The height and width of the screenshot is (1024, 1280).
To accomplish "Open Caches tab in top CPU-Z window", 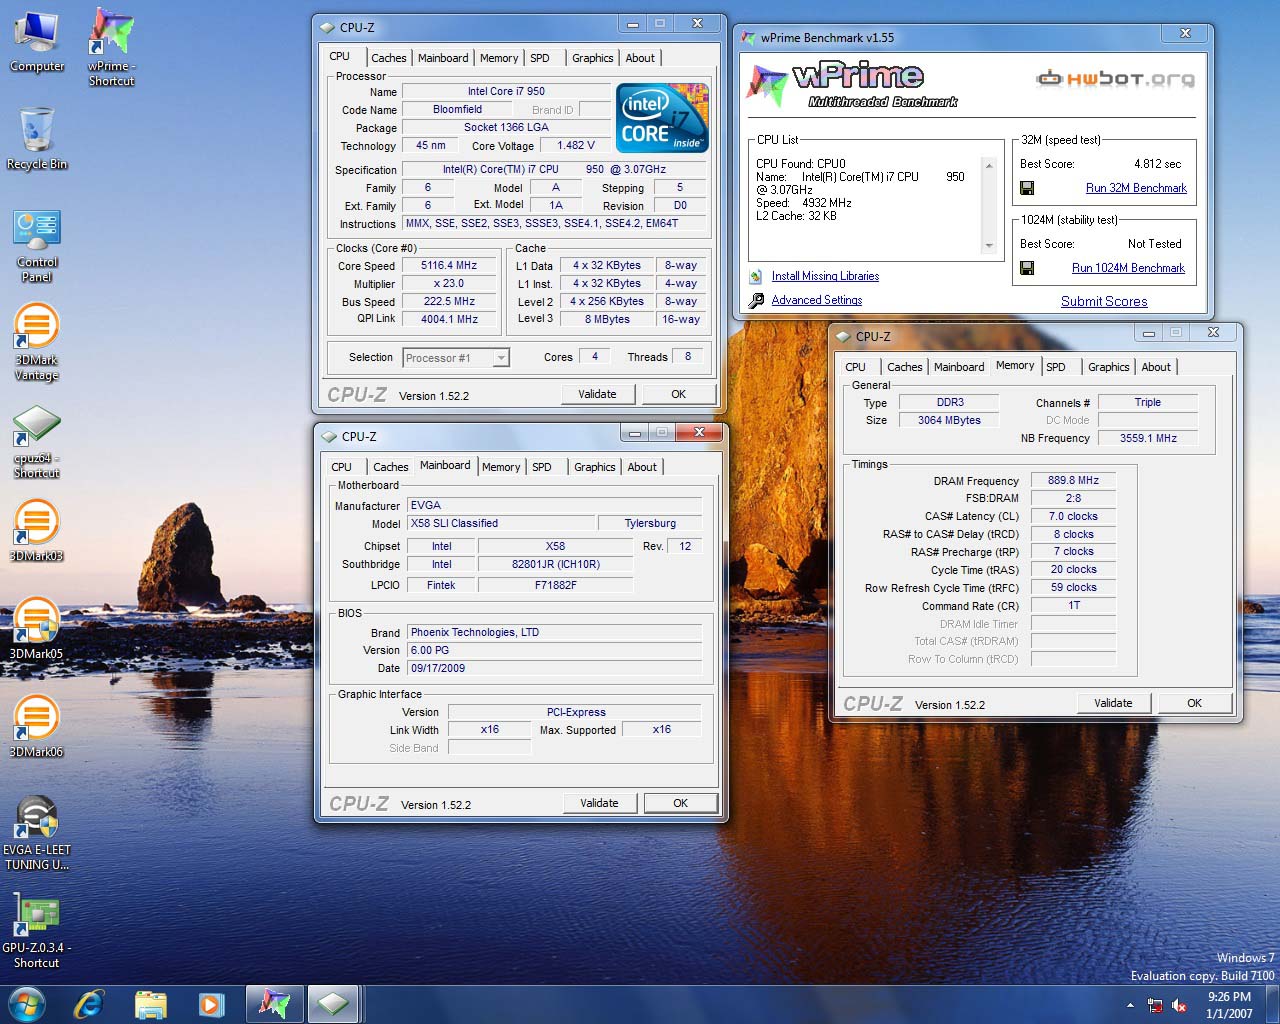I will (388, 58).
